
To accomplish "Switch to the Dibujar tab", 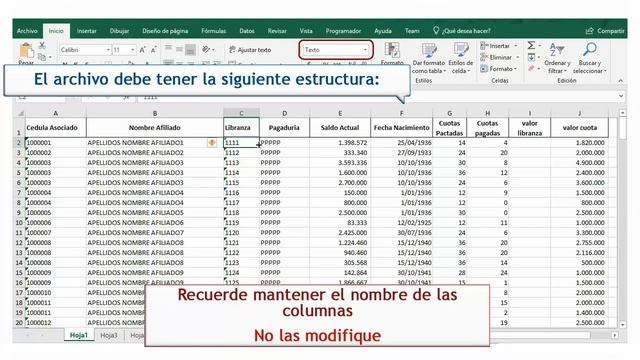I will tap(119, 31).
